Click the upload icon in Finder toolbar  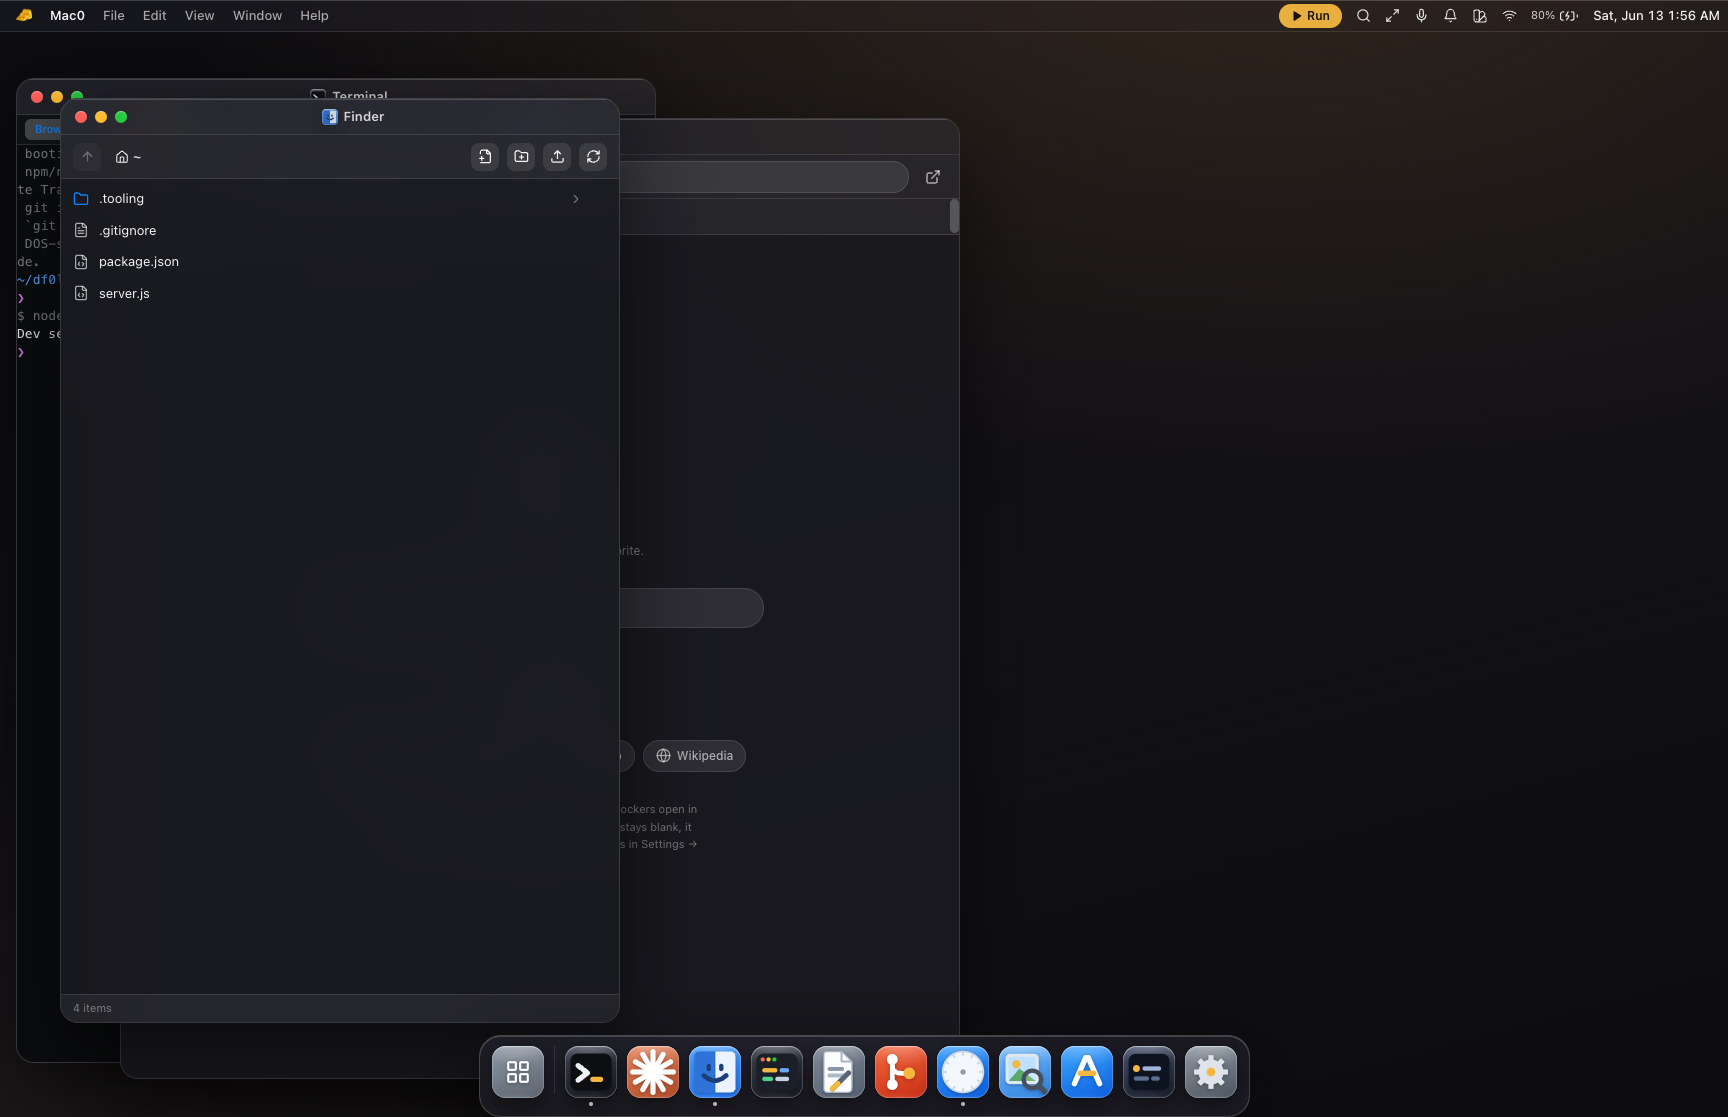point(557,157)
